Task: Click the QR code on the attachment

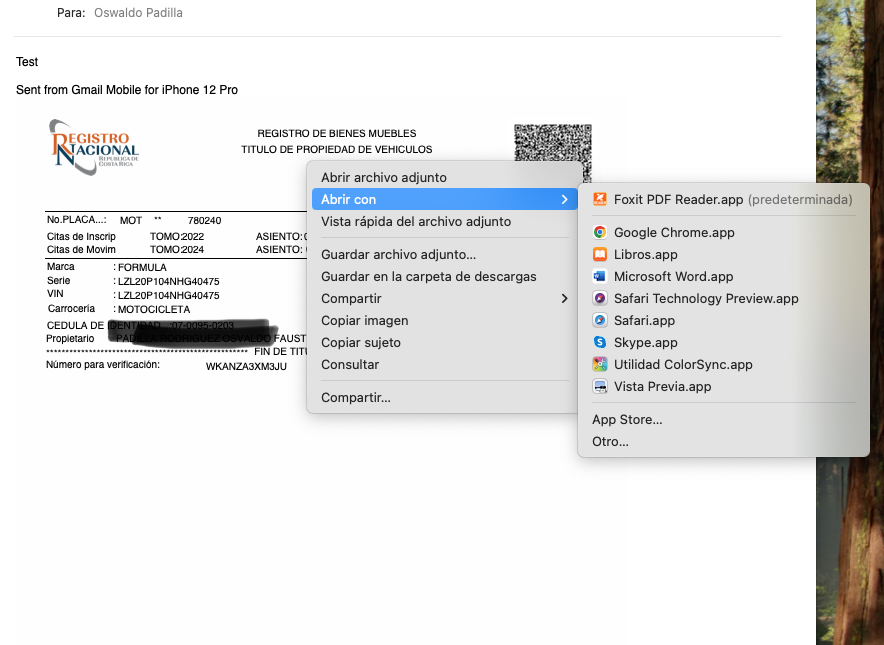Action: pyautogui.click(x=552, y=141)
